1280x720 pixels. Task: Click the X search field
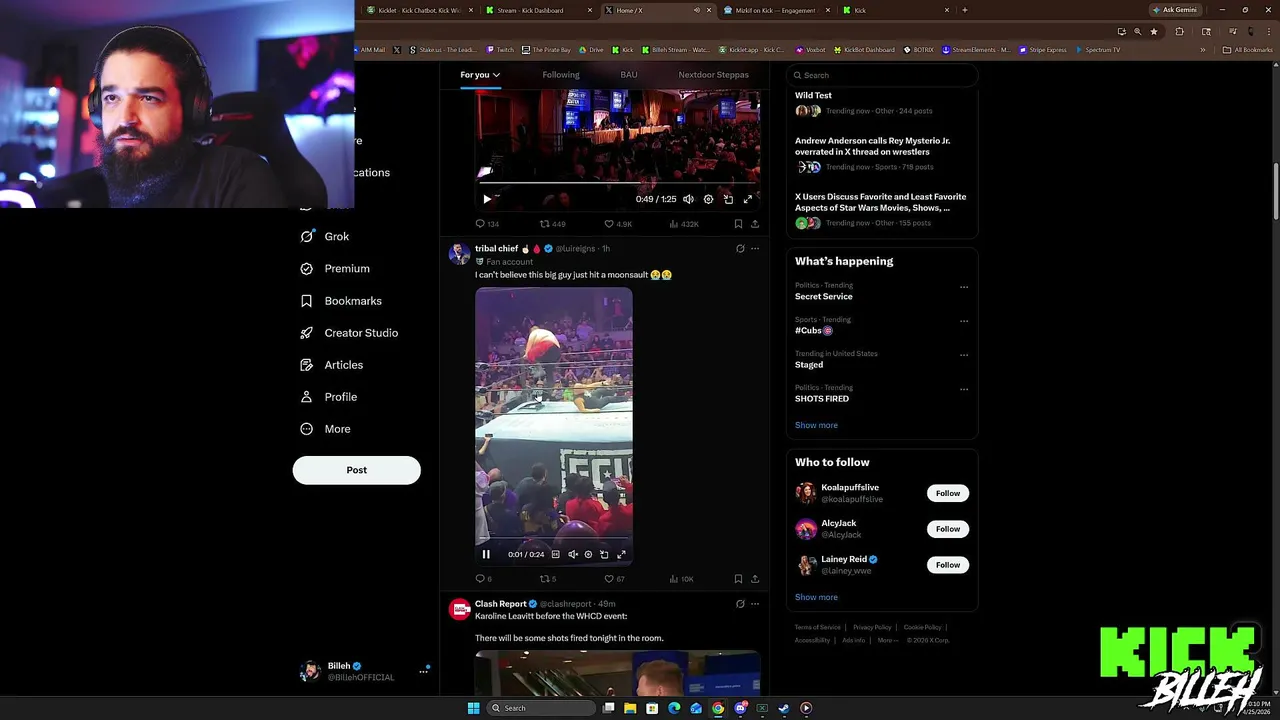(x=882, y=75)
